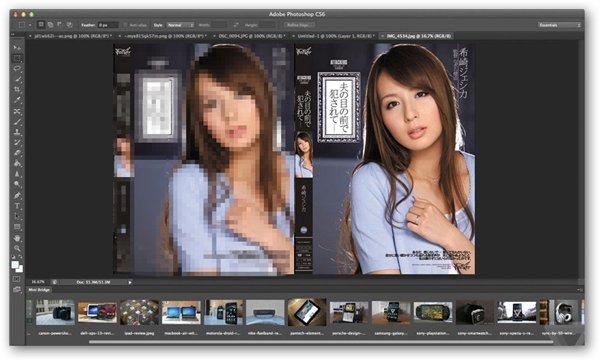Open the Style dropdown set to Normal
This screenshot has width=600, height=361.
pos(180,25)
